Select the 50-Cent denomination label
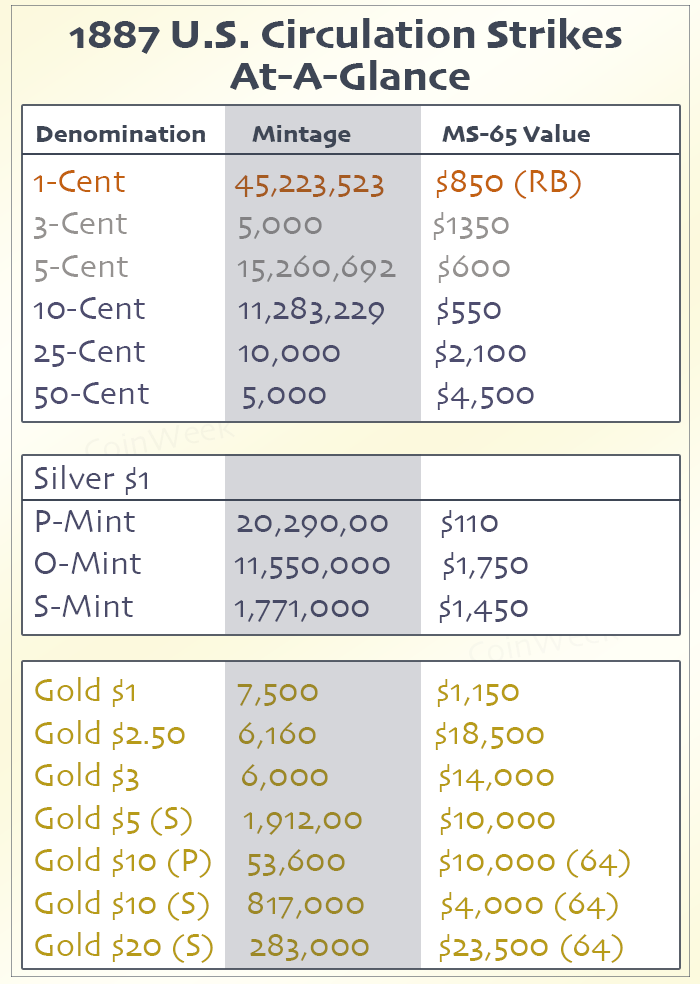The width and height of the screenshot is (700, 984). [x=91, y=395]
